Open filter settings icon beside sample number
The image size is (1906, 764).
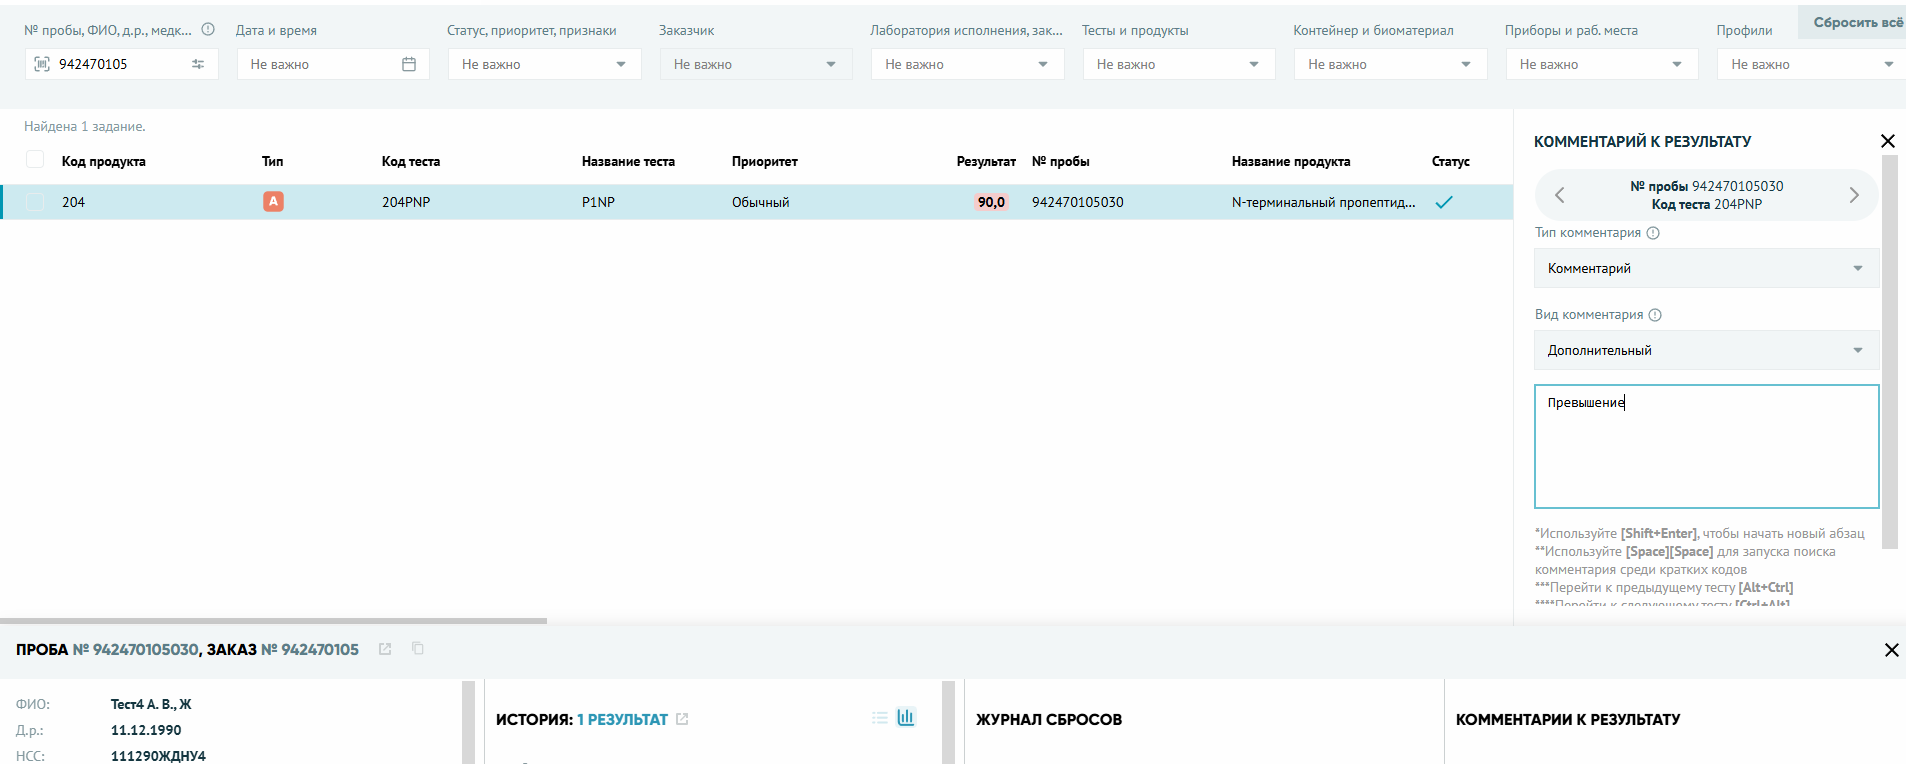(x=198, y=64)
